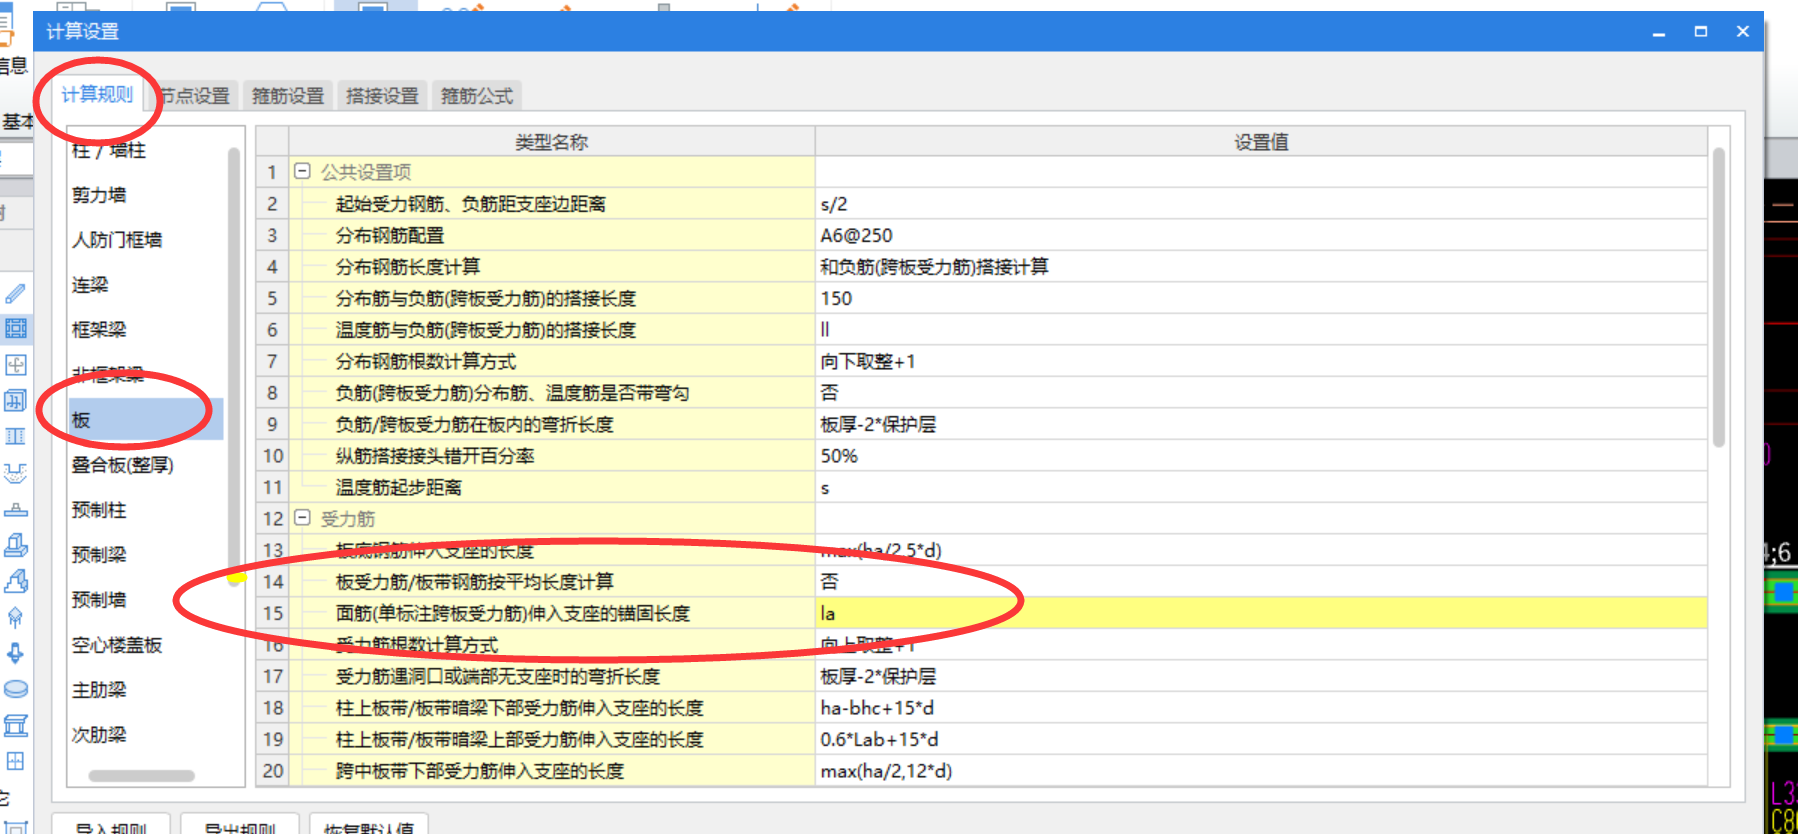The image size is (1798, 834).
Task: Edit the ll value for 温度筋 lap length
Action: pyautogui.click(x=1261, y=330)
